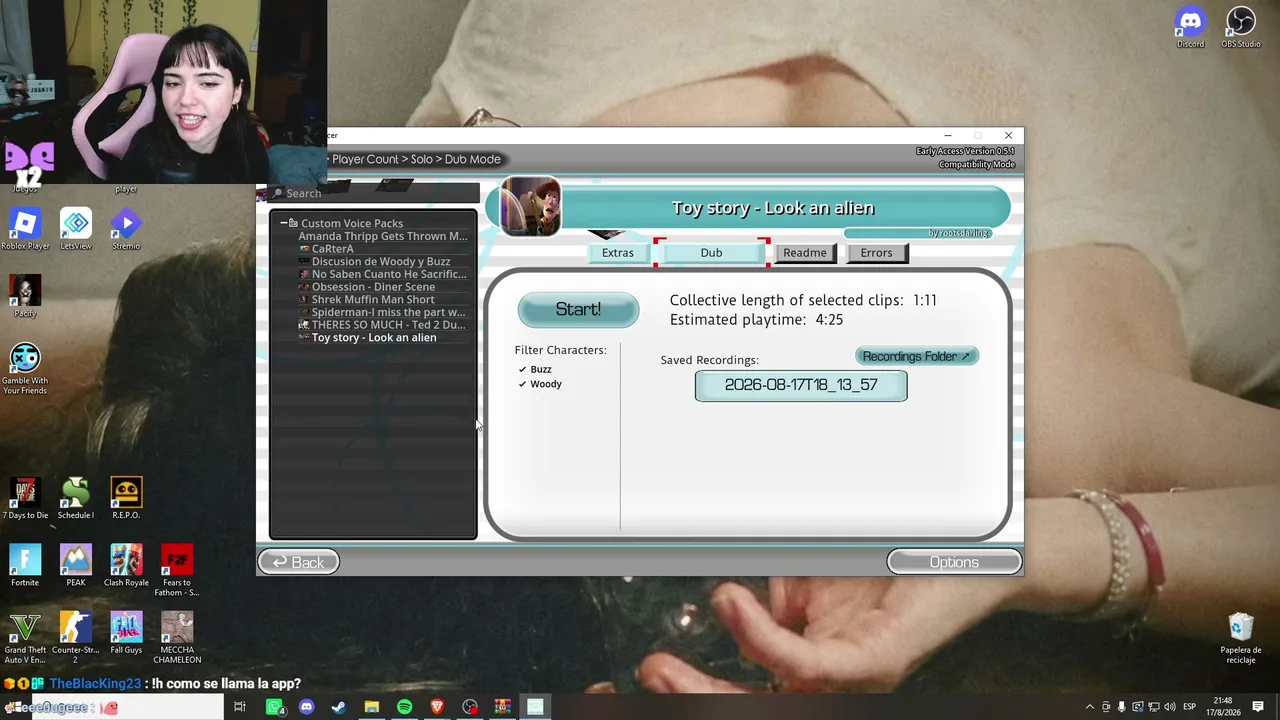Open OBS Studio desktop shortcut
The height and width of the screenshot is (720, 1280).
(x=1240, y=27)
